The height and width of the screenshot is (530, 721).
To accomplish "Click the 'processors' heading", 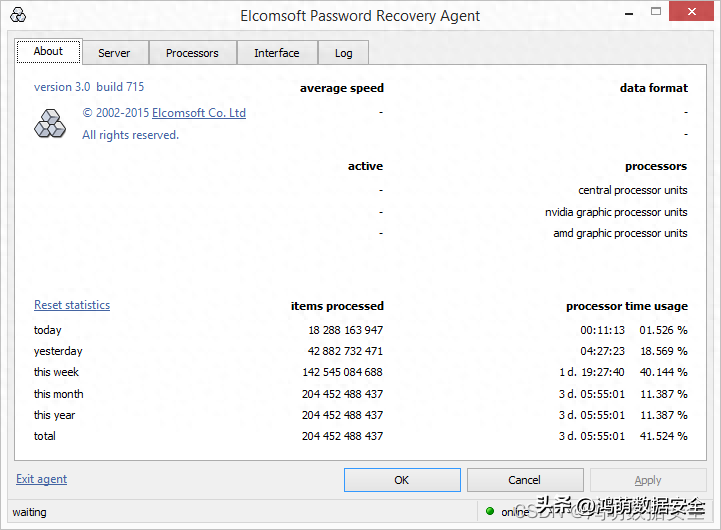I will (656, 166).
